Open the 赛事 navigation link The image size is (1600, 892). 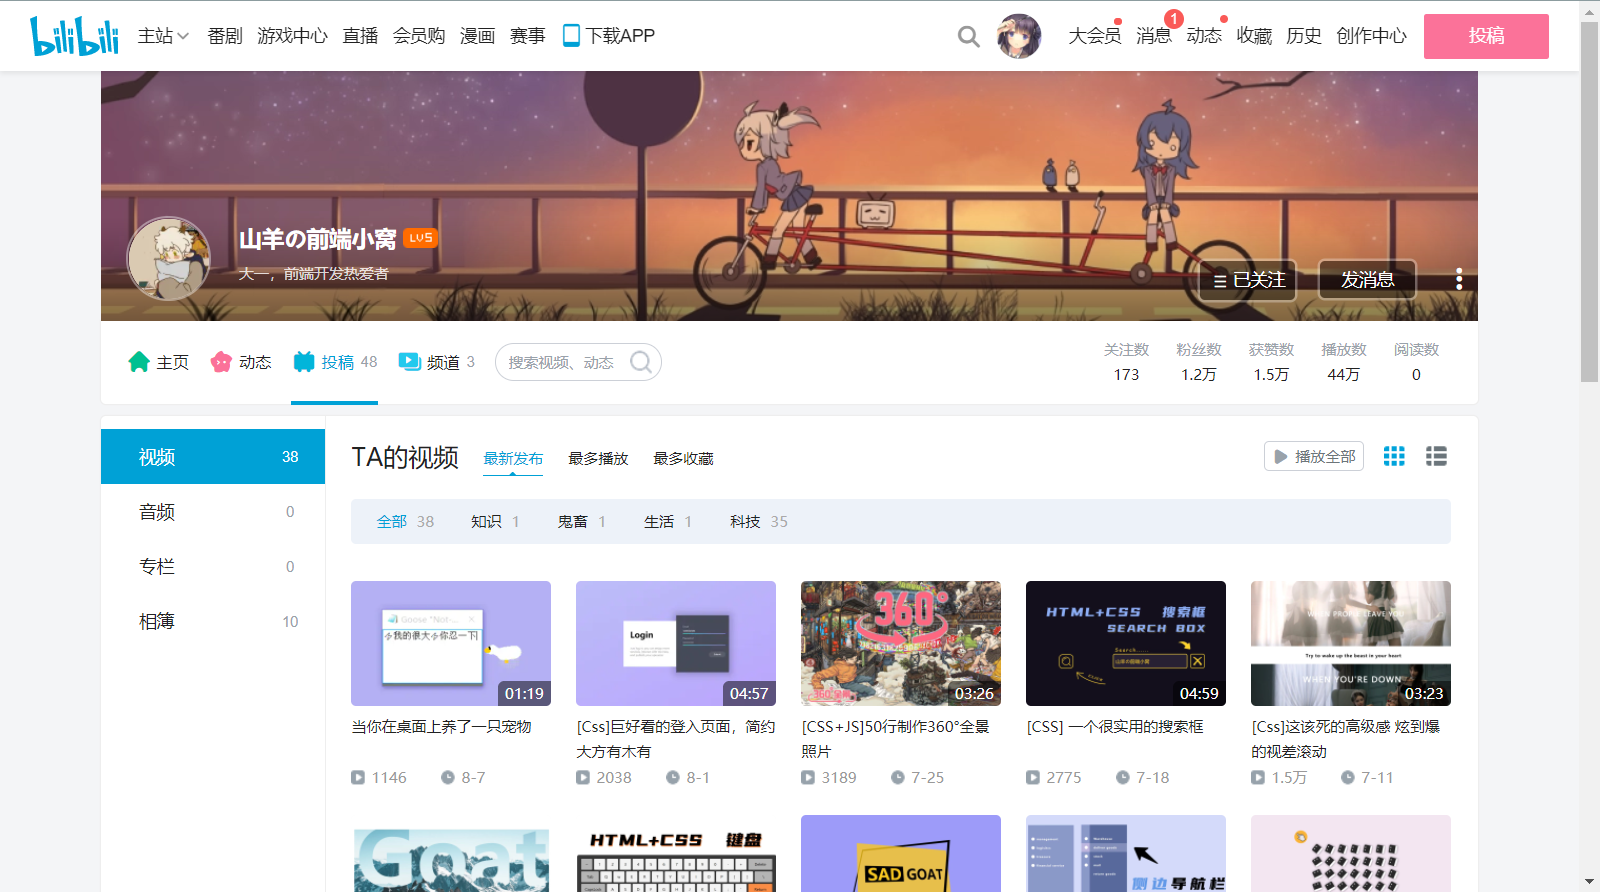[528, 36]
